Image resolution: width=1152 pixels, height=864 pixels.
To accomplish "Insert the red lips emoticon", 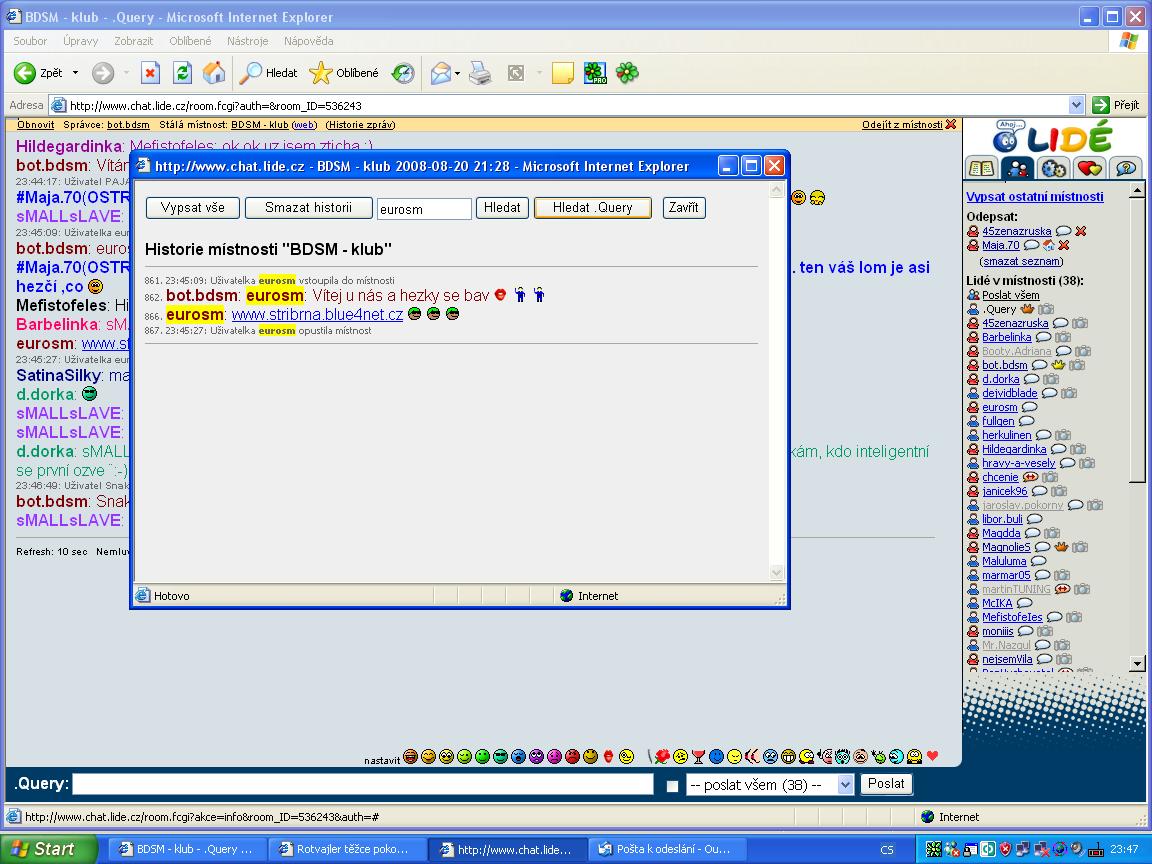I will tap(608, 757).
